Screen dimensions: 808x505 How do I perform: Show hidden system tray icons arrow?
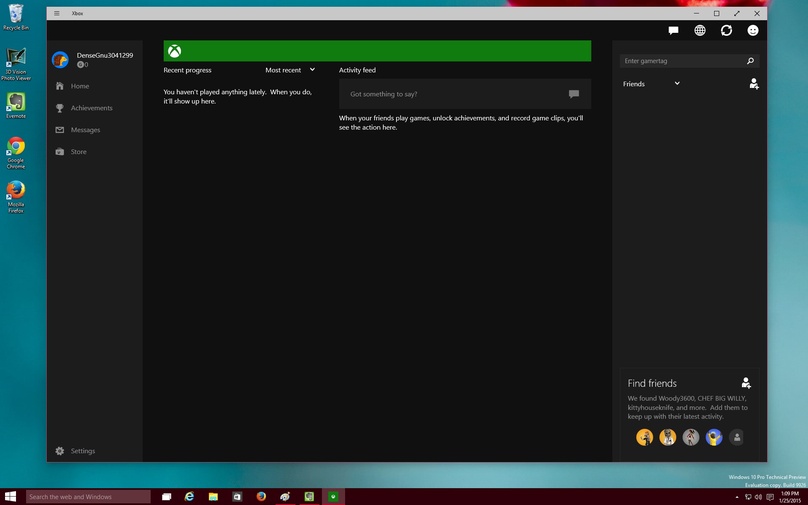(x=737, y=497)
